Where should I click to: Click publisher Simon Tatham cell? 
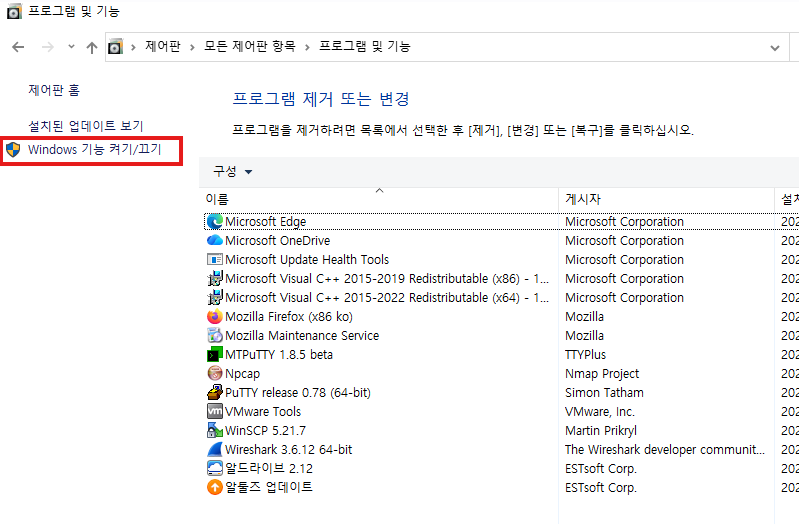point(604,392)
